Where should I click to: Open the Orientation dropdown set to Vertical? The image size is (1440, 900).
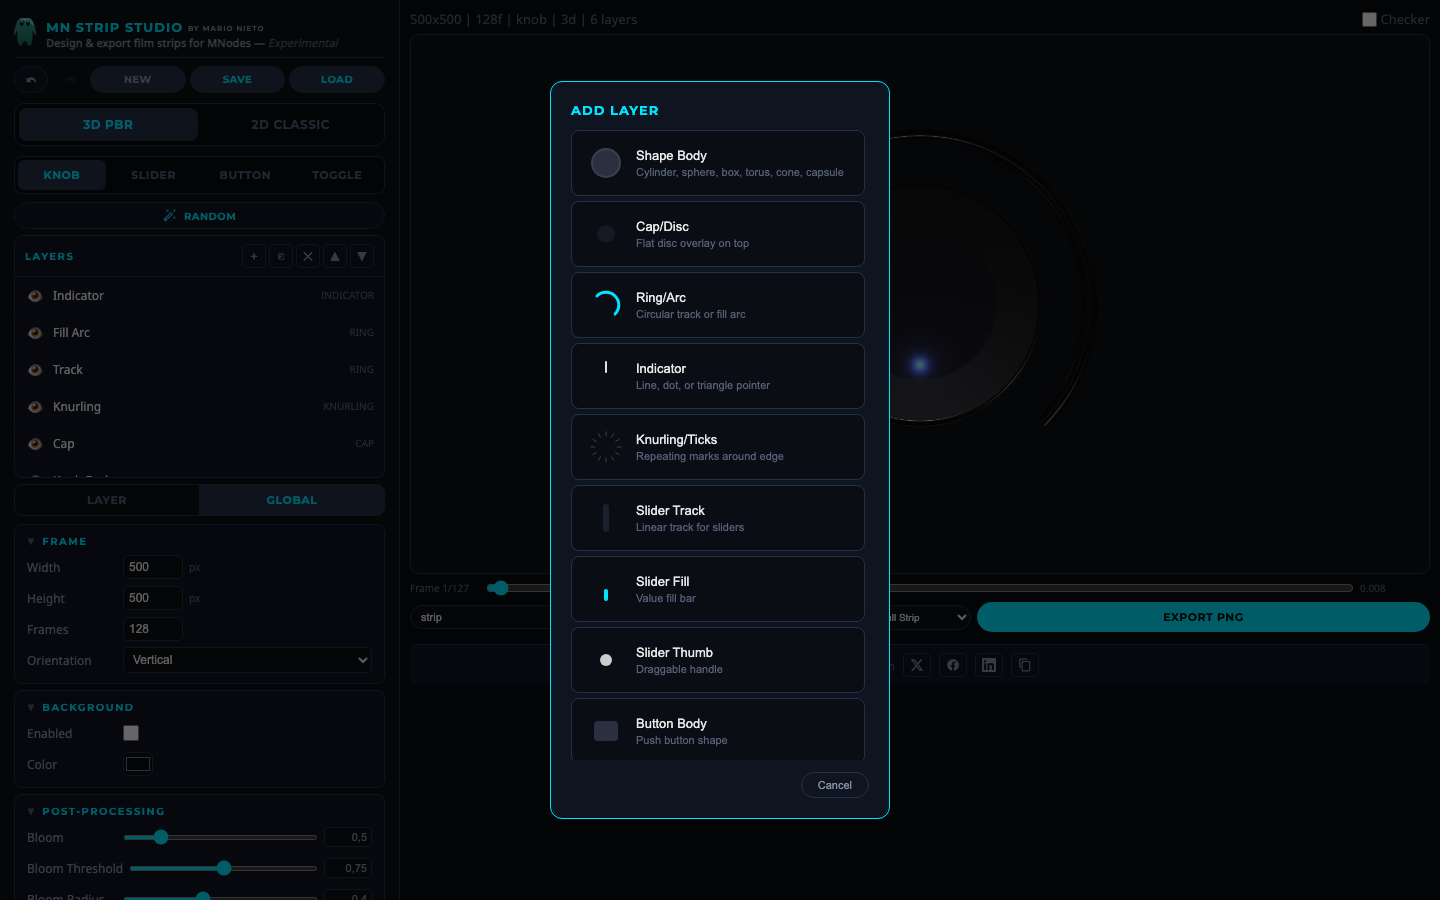point(247,660)
